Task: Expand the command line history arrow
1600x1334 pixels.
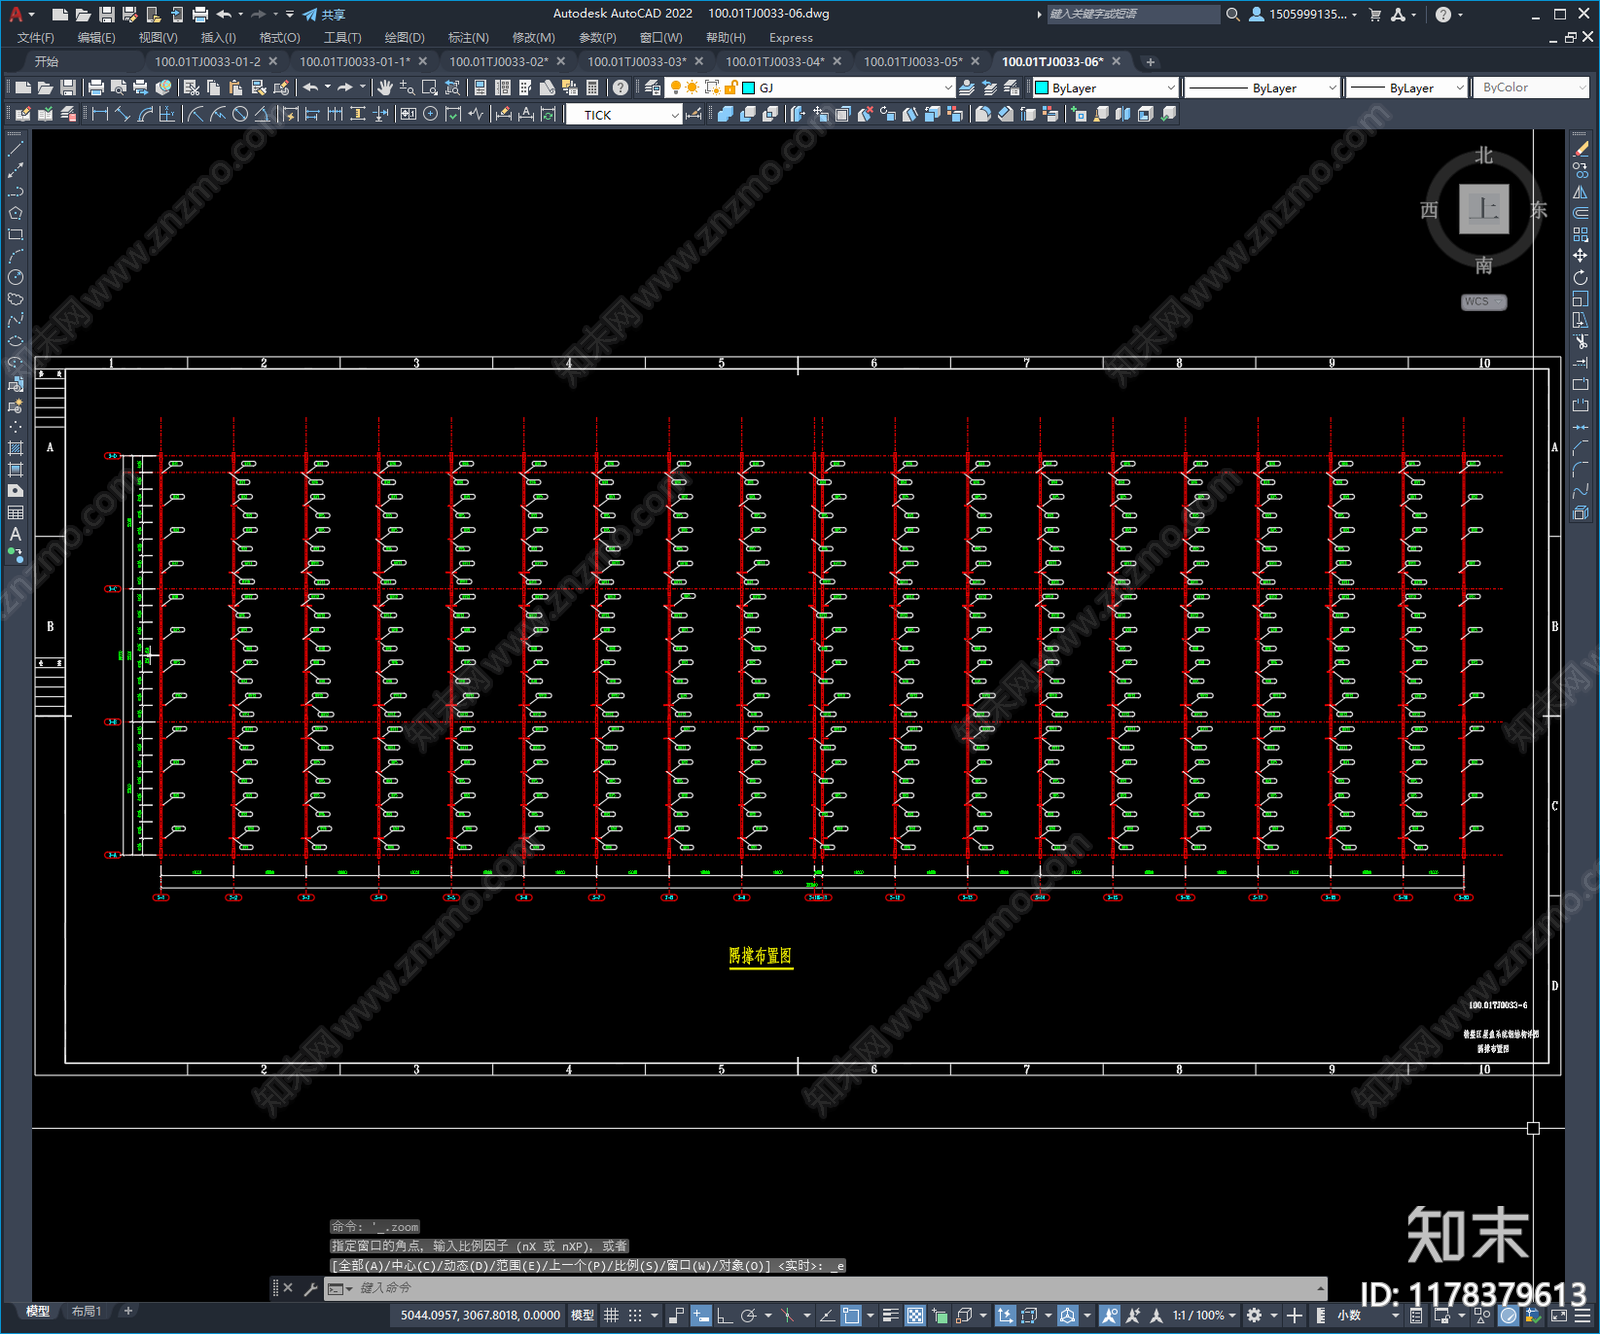Action: click(1320, 1288)
